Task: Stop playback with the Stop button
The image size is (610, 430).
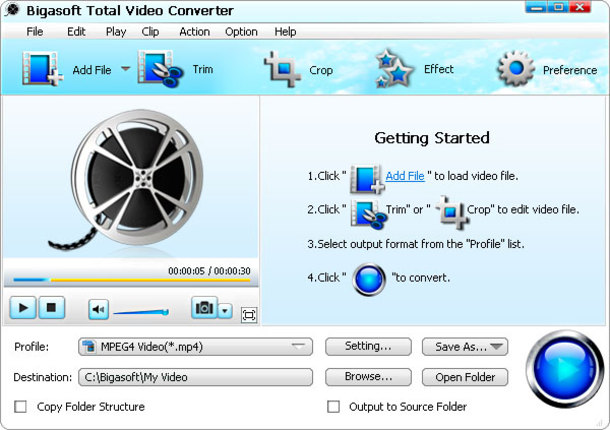Action: (51, 307)
